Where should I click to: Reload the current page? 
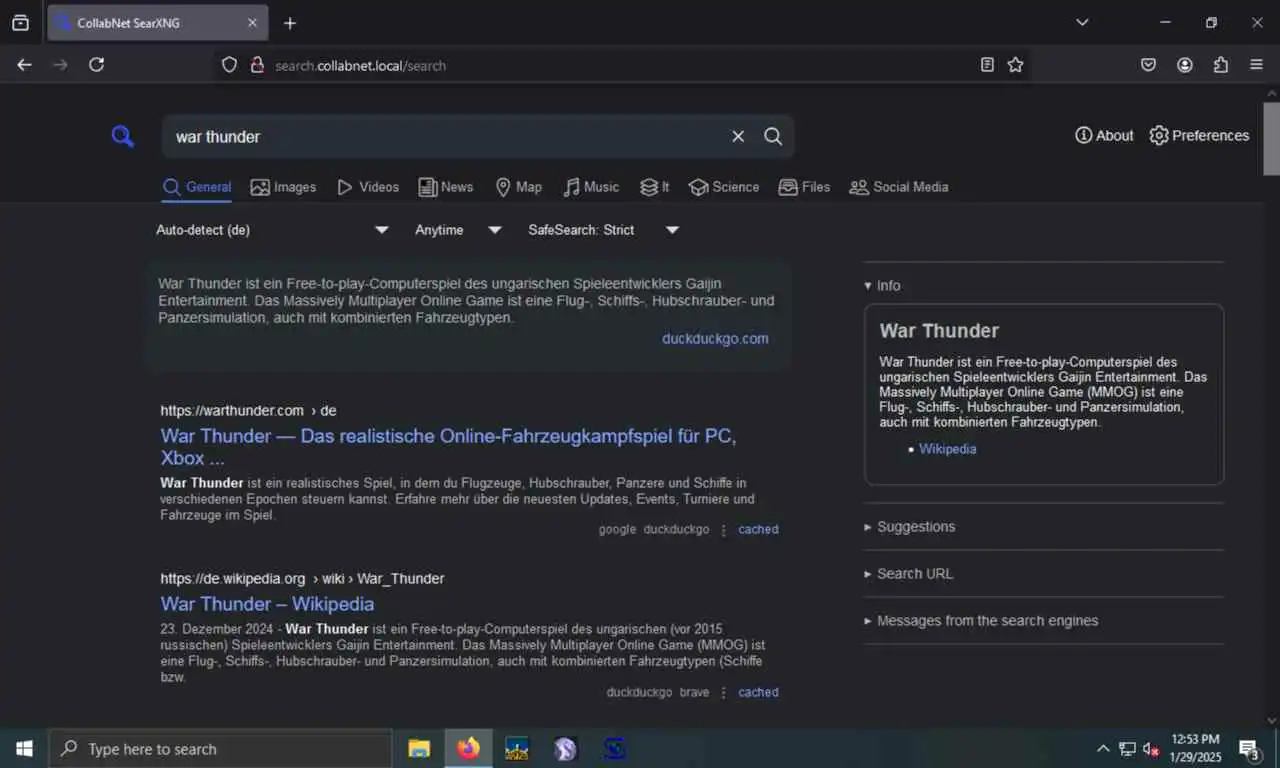[96, 65]
